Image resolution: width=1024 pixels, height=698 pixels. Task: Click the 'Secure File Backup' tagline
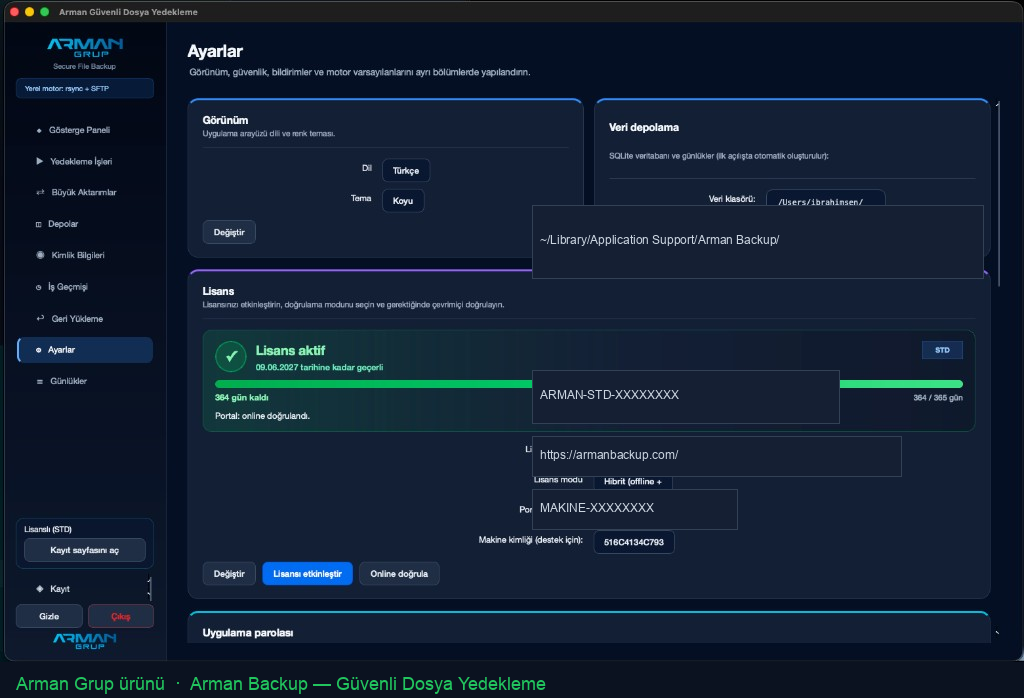[84, 67]
